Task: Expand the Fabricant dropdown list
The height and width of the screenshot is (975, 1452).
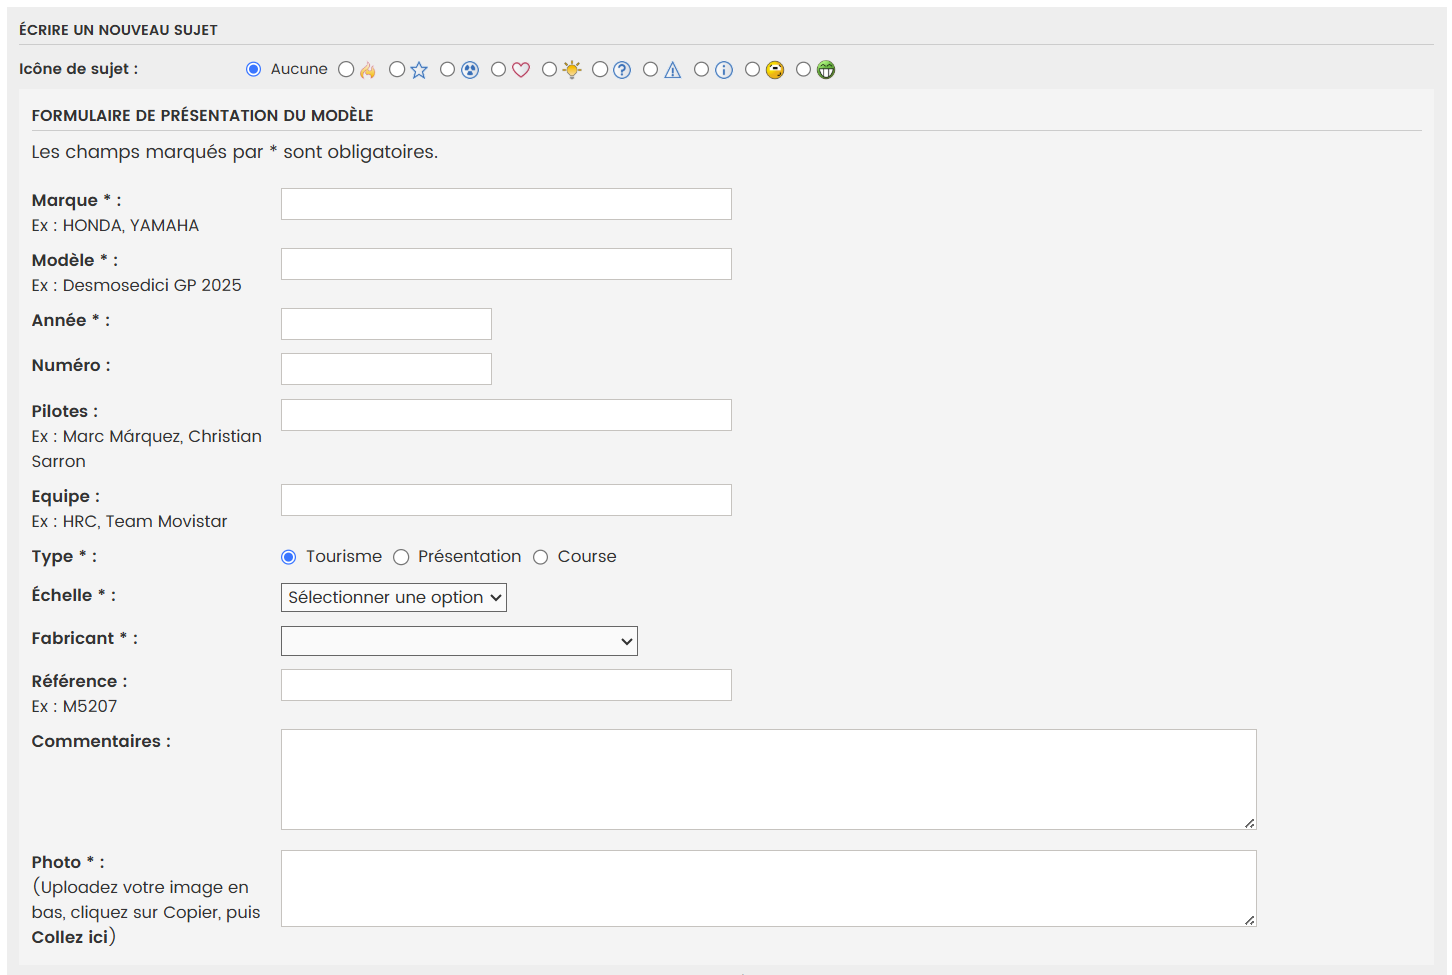Action: [459, 641]
